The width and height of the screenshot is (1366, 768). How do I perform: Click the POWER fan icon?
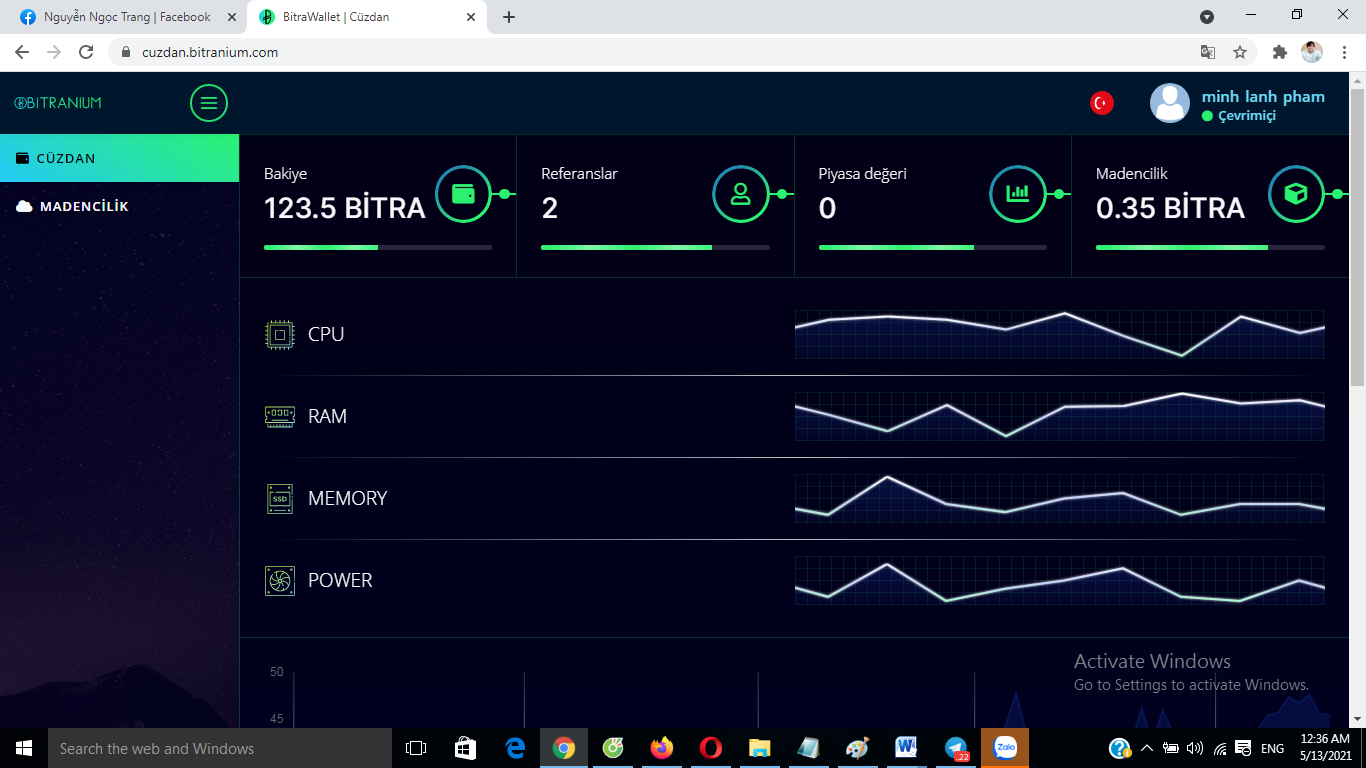(280, 580)
